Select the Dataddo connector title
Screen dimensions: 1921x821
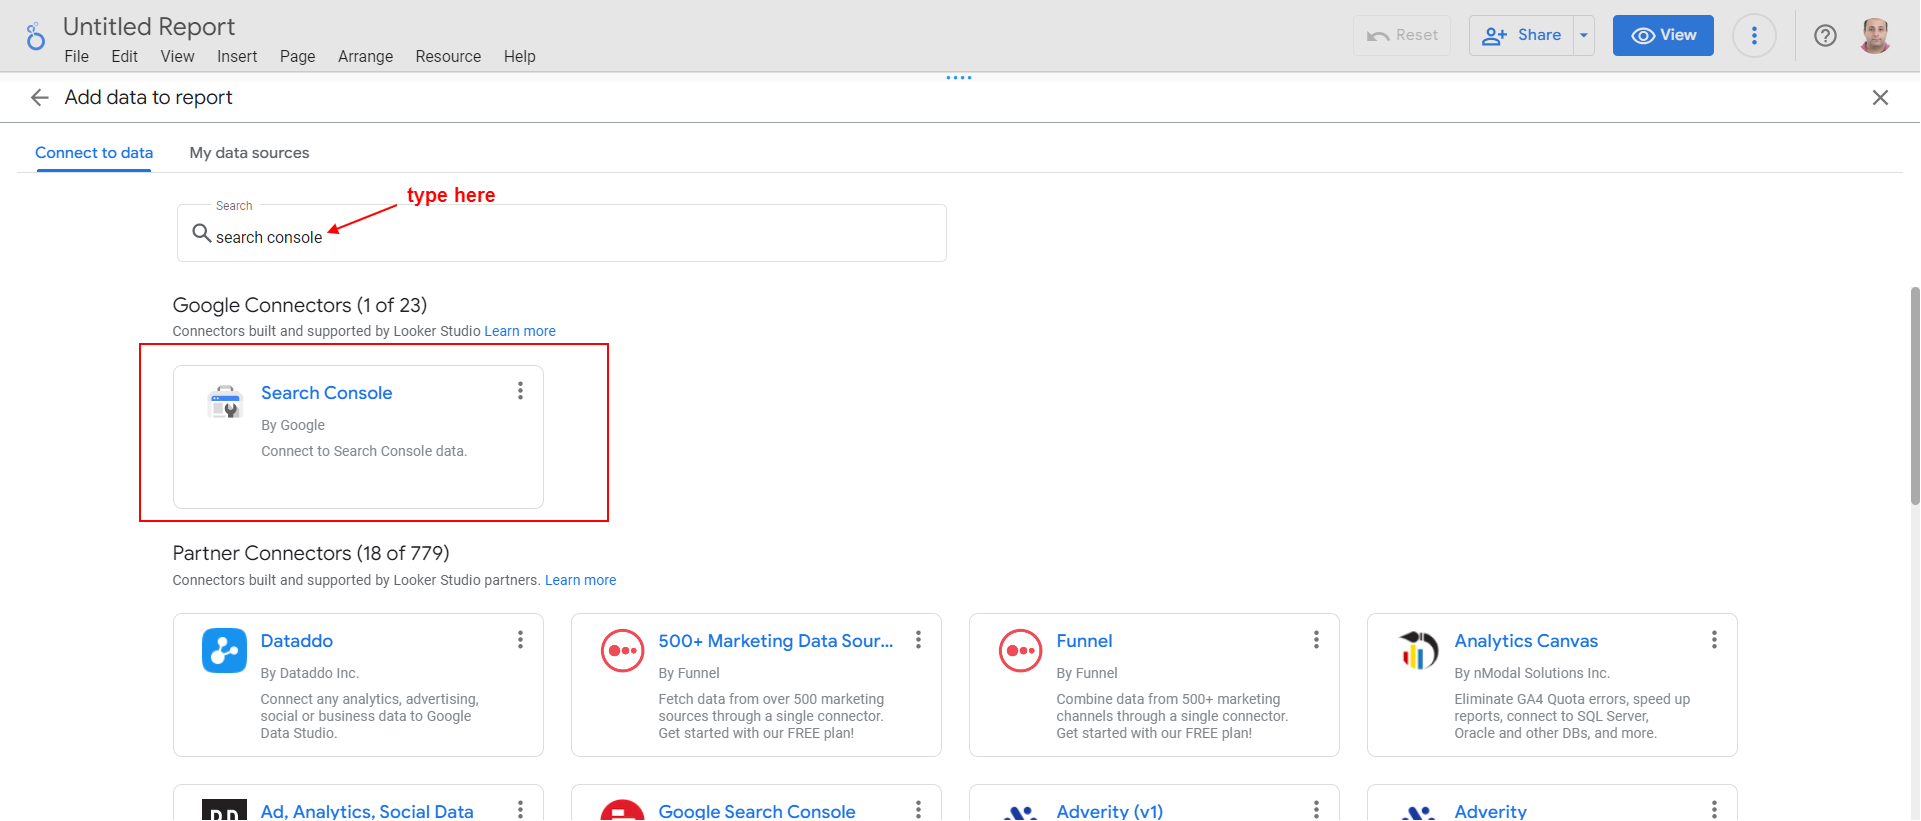click(x=297, y=641)
